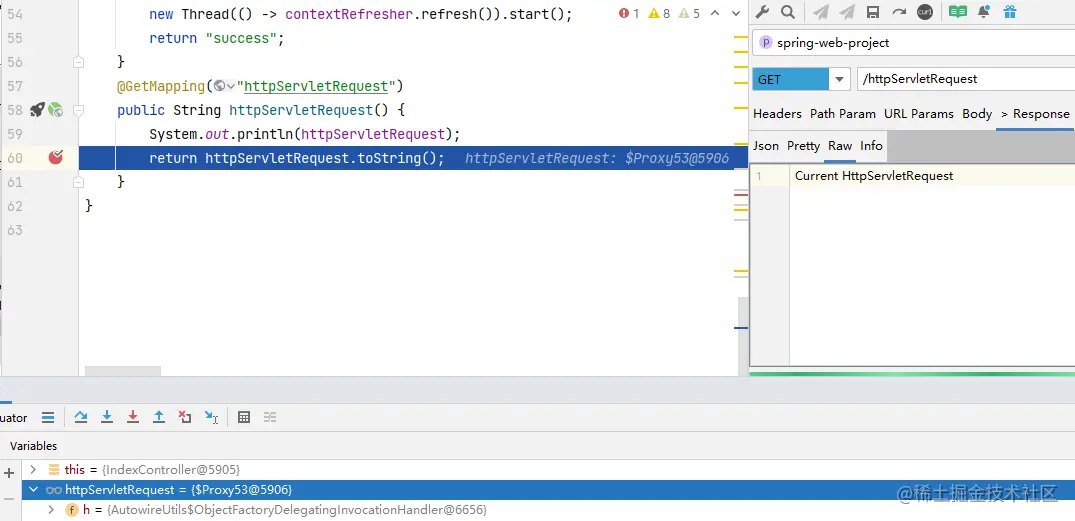Click the Run to Cursor icon

[x=211, y=417]
